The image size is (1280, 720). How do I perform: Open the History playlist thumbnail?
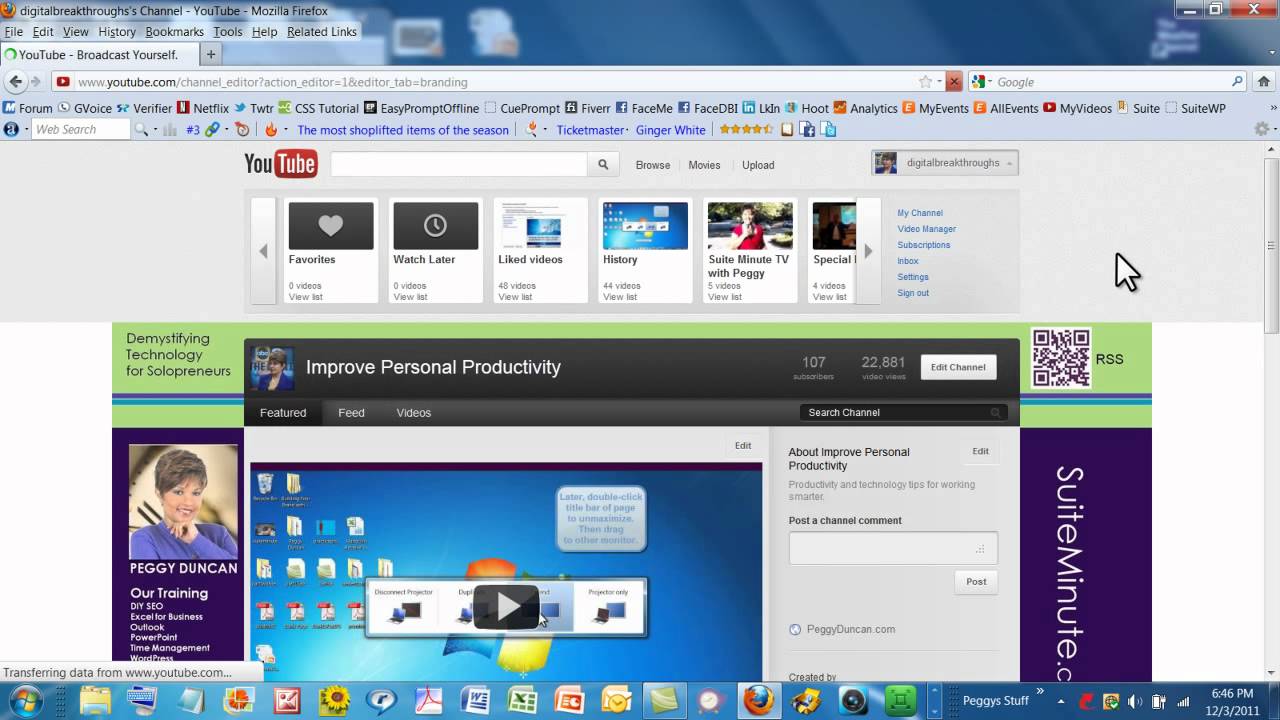click(x=645, y=225)
